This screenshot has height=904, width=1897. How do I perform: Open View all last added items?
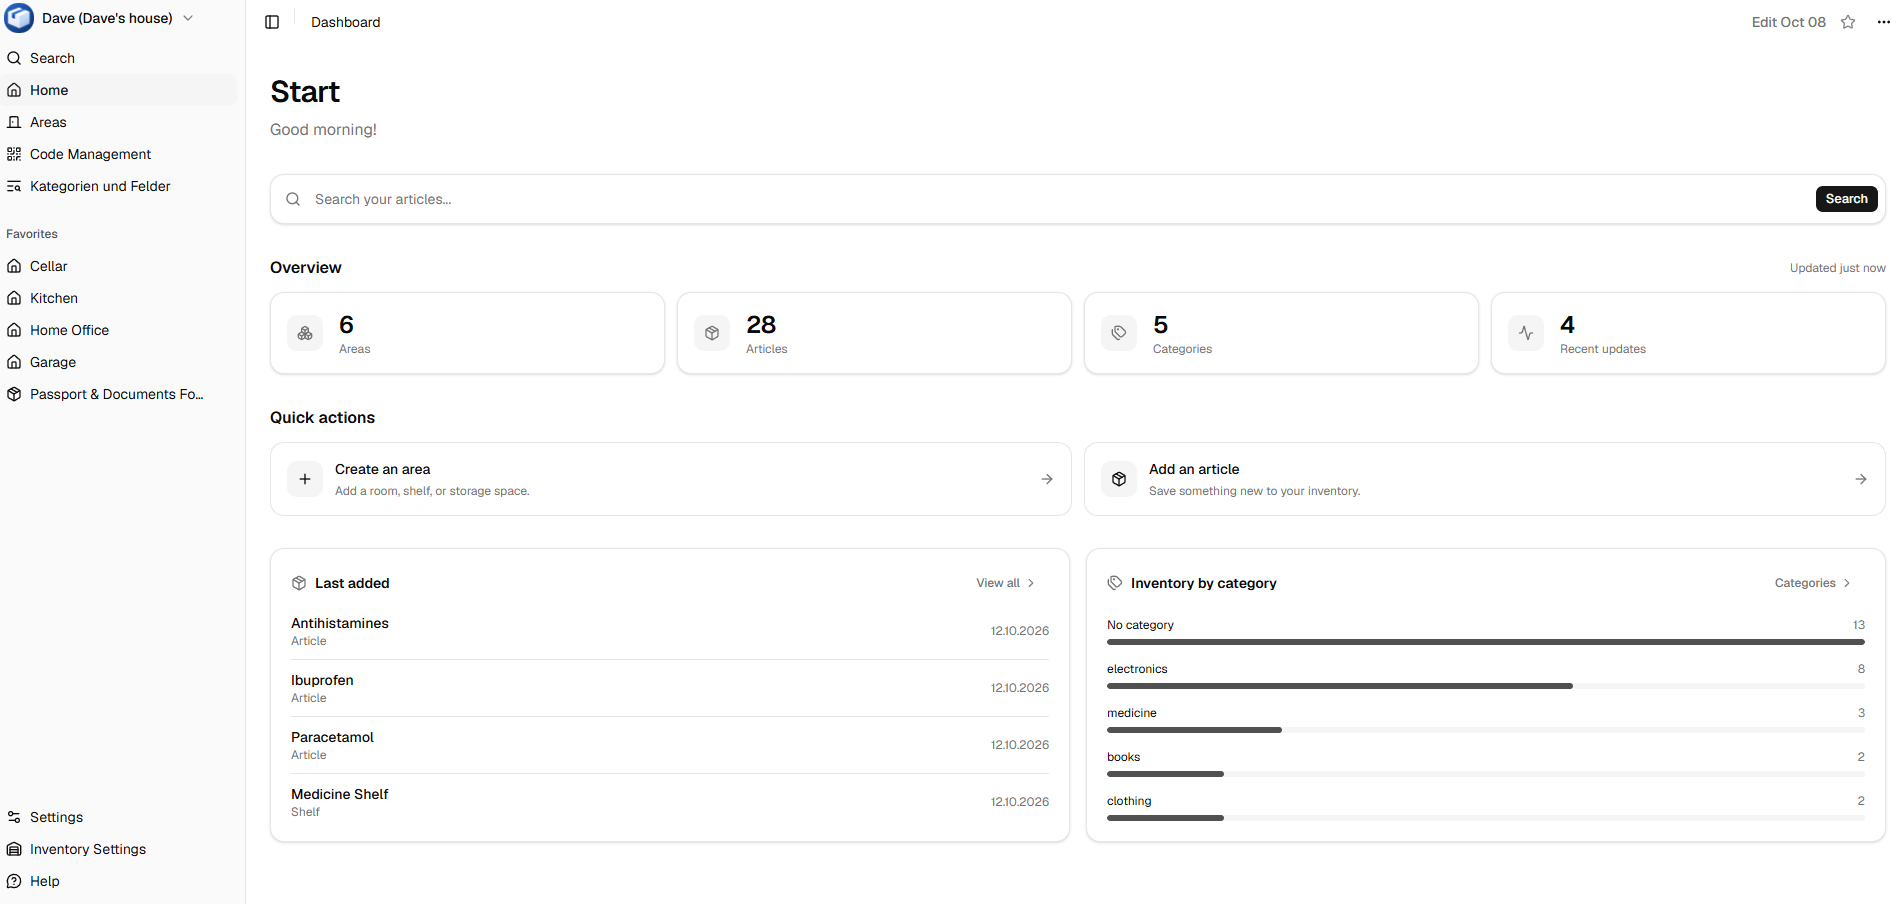click(1005, 583)
